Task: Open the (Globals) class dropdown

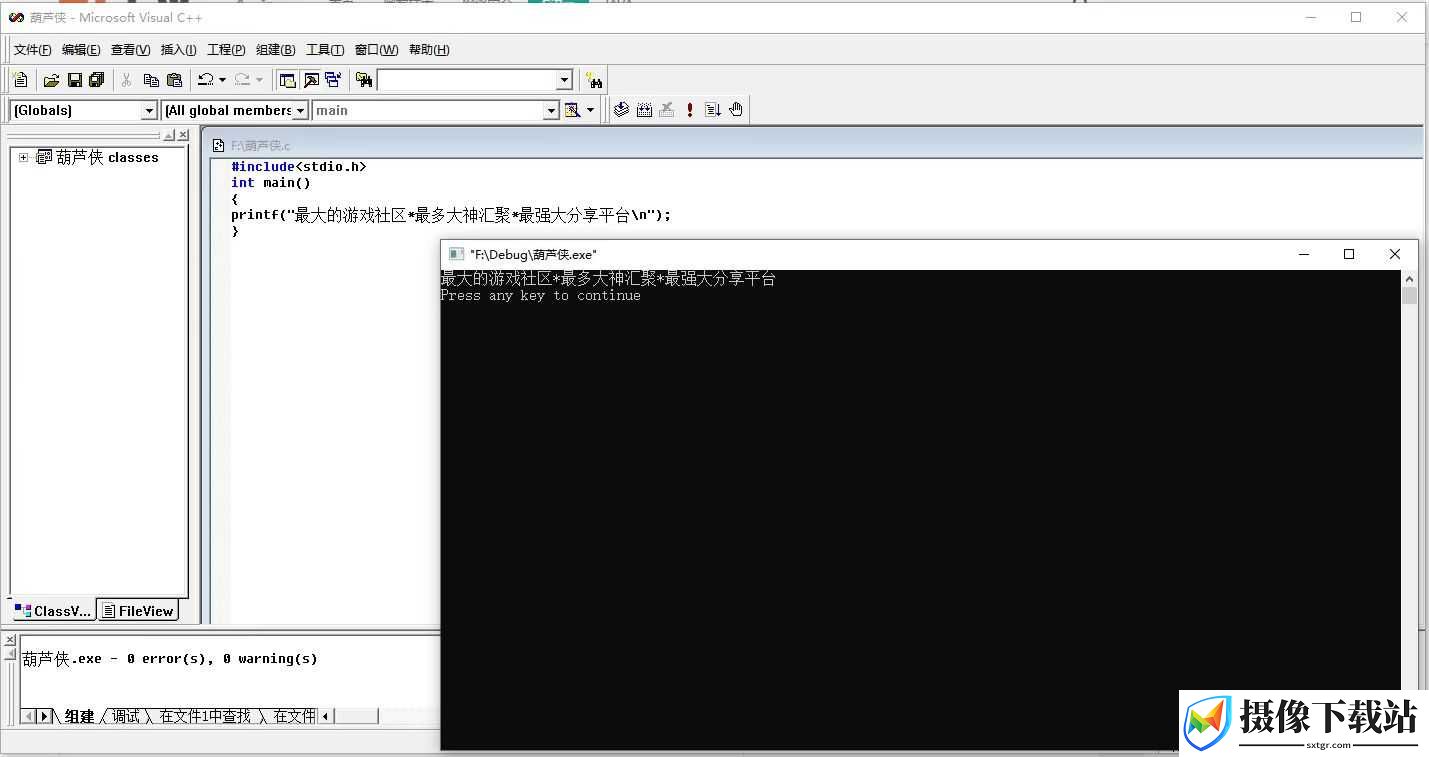Action: pos(150,111)
